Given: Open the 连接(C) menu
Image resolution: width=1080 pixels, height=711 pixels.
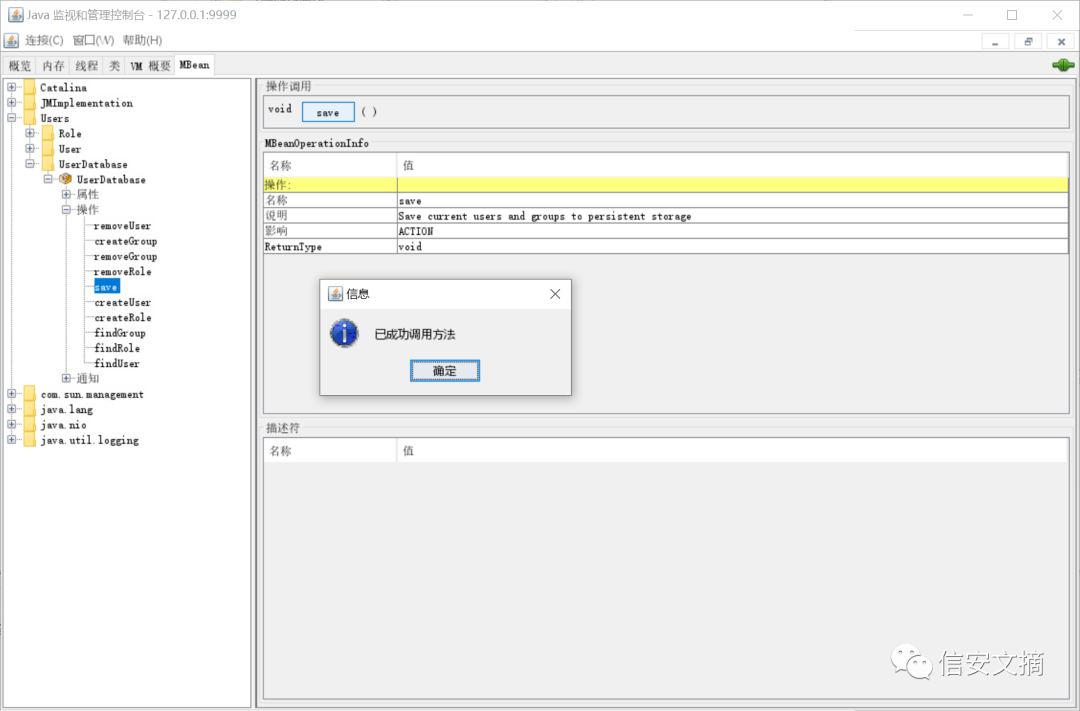Looking at the screenshot, I should [44, 40].
